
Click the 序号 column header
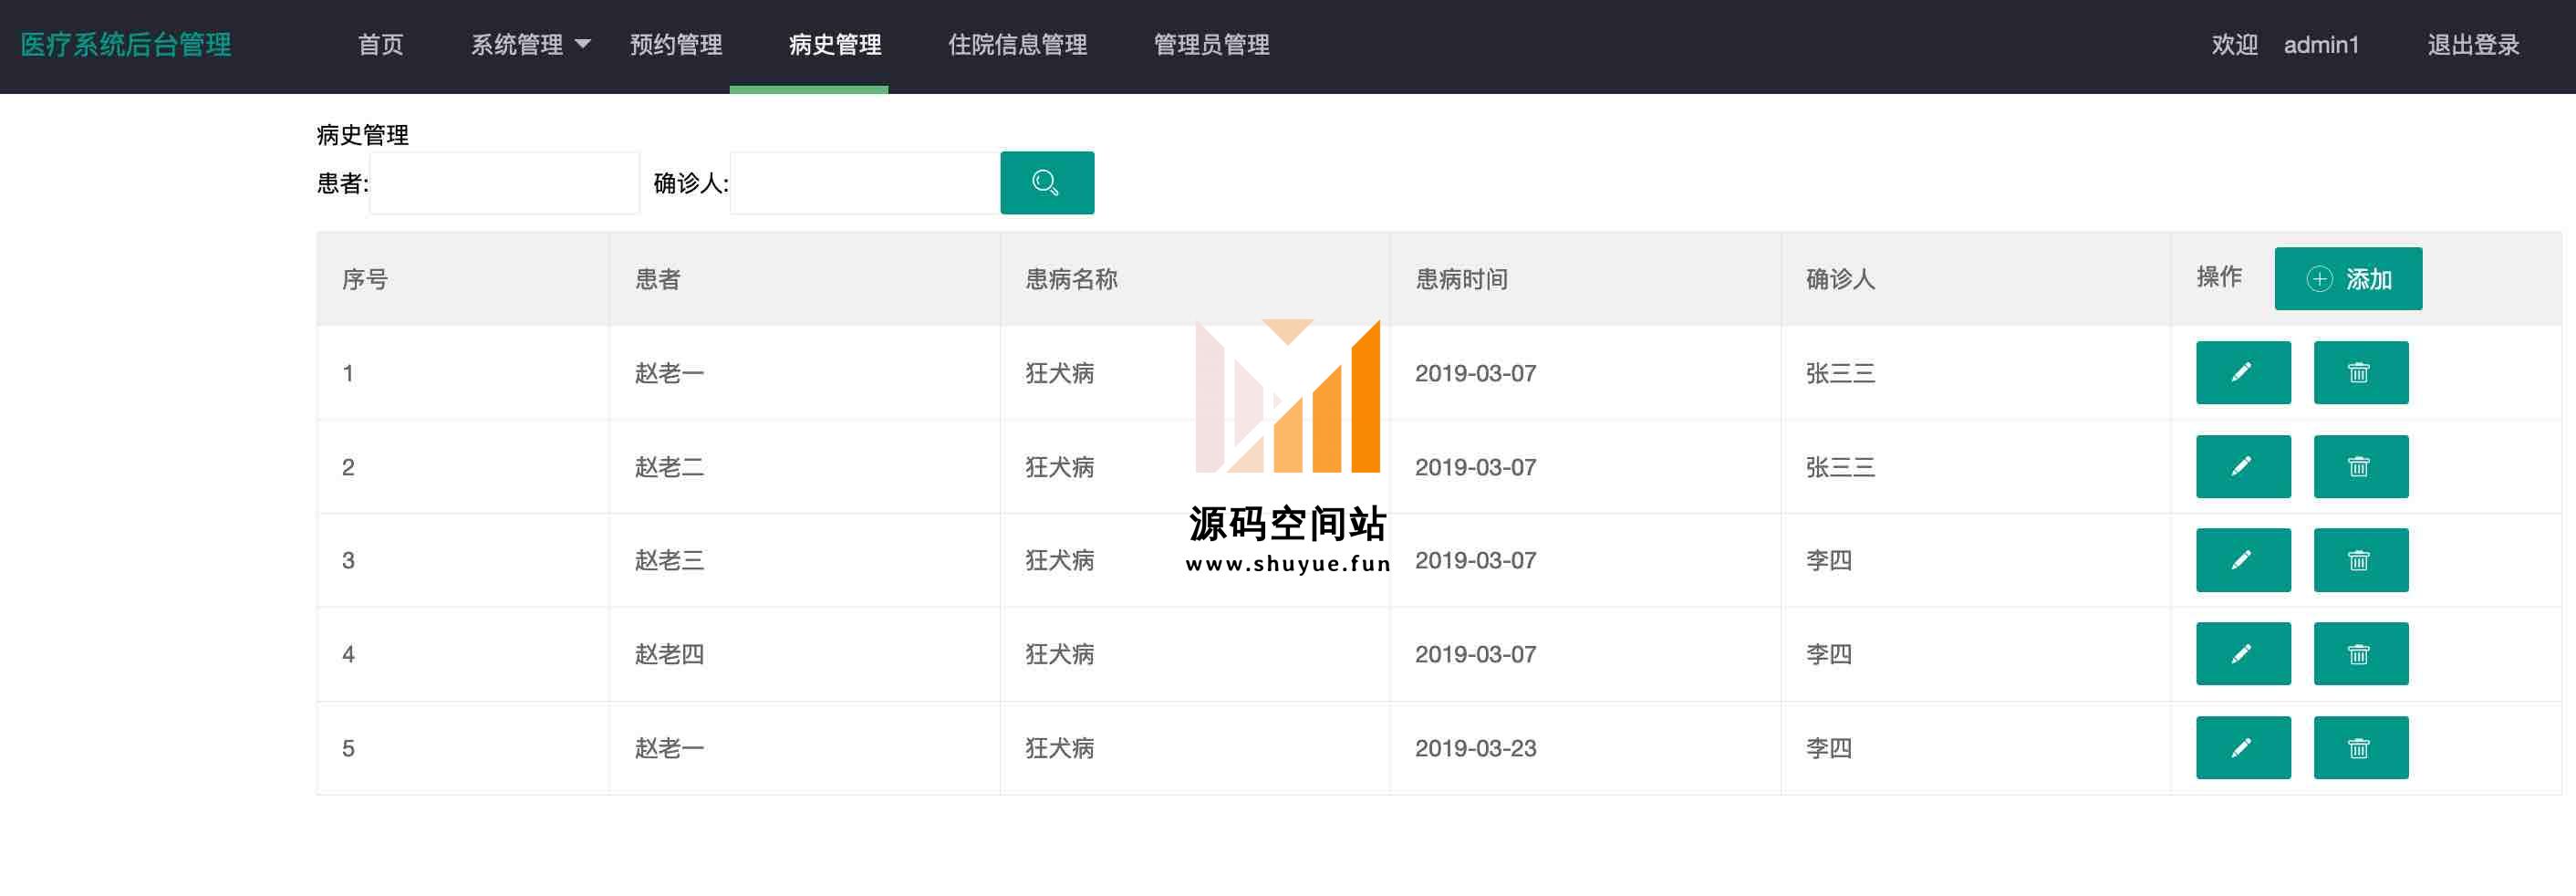click(365, 279)
